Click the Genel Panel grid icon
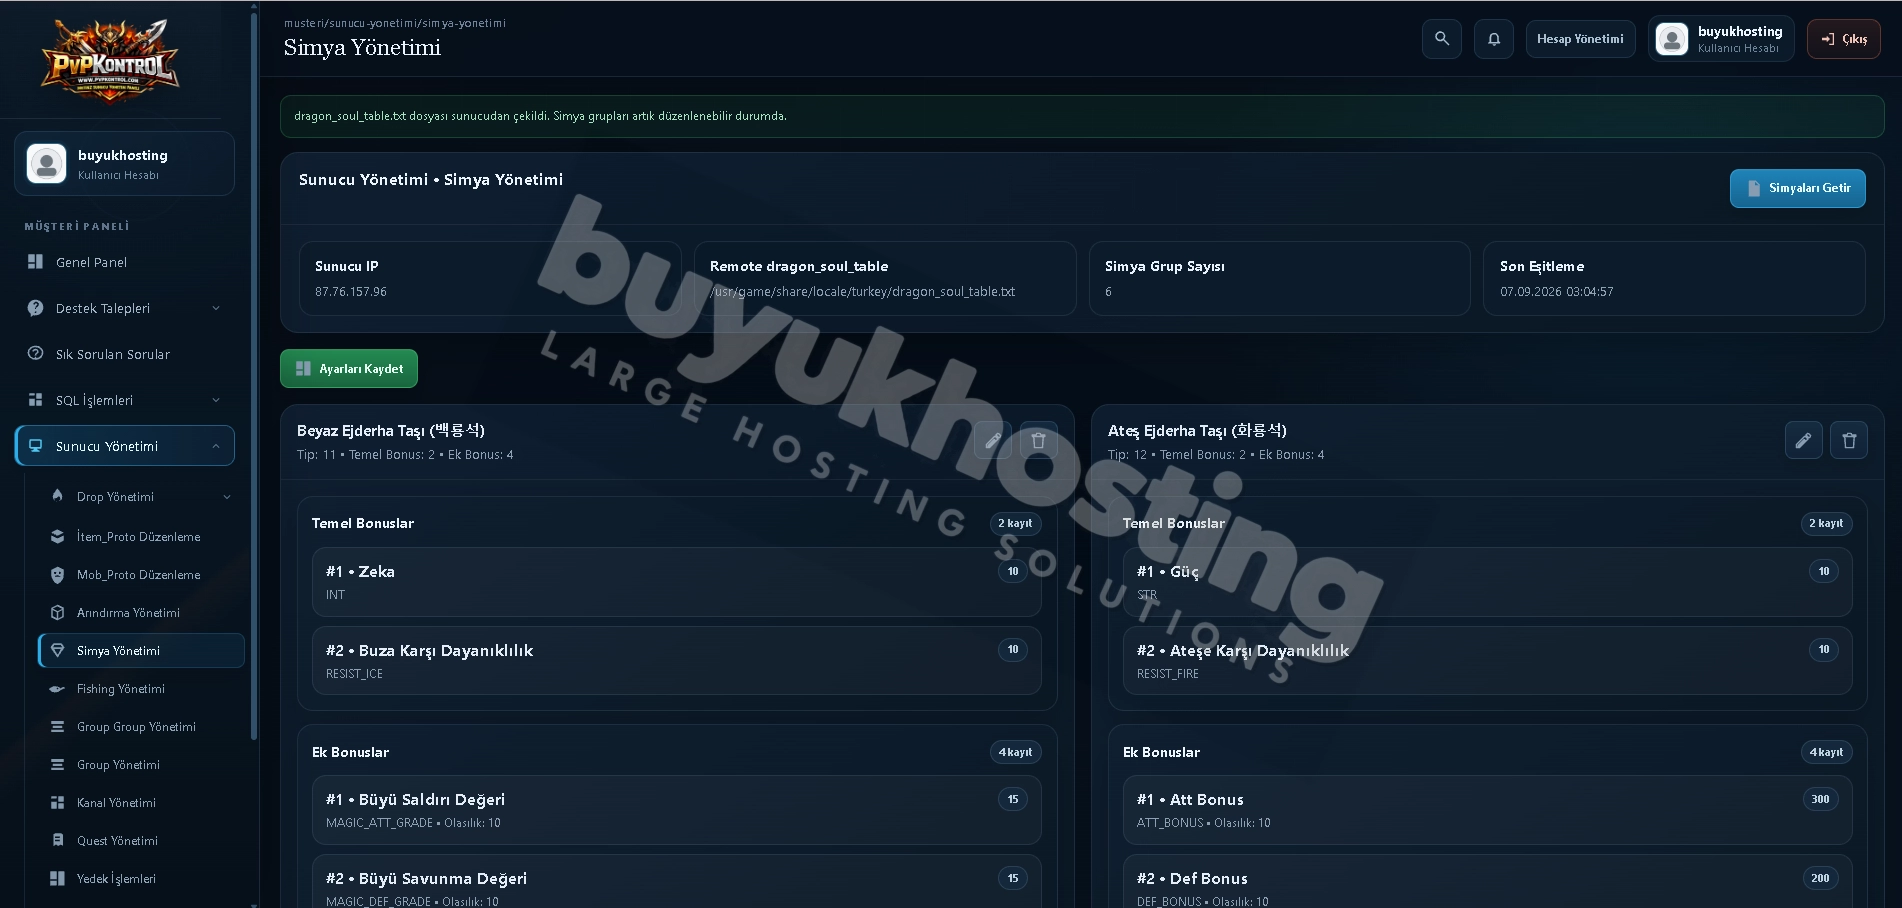This screenshot has height=908, width=1902. [36, 262]
